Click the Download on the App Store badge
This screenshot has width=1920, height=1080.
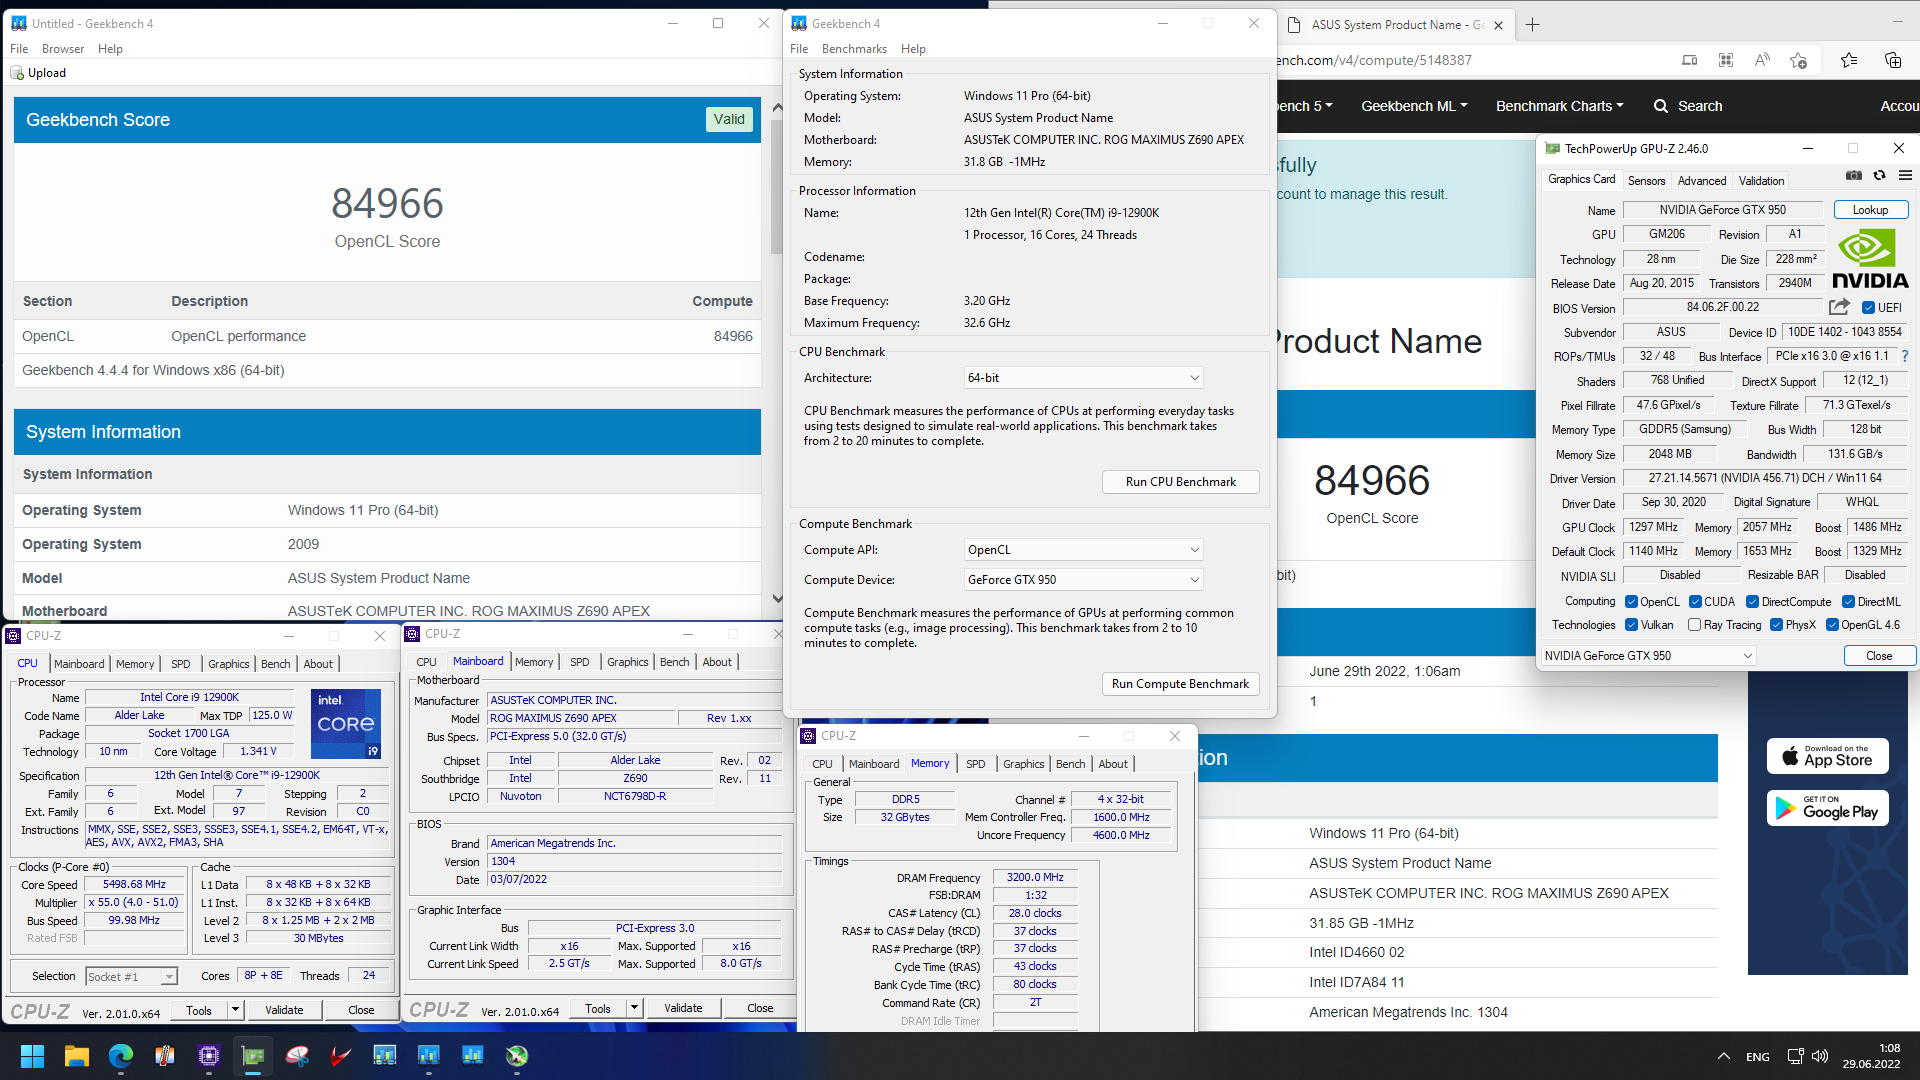1828,756
